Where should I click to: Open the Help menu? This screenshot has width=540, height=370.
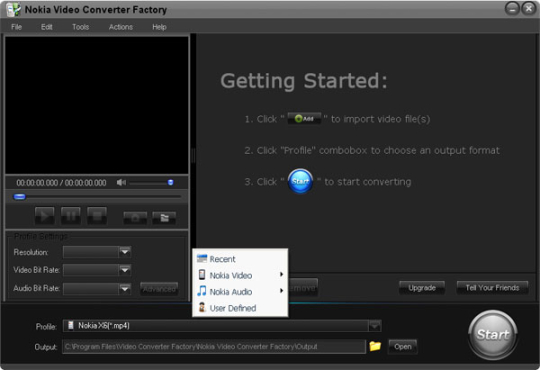[x=159, y=27]
